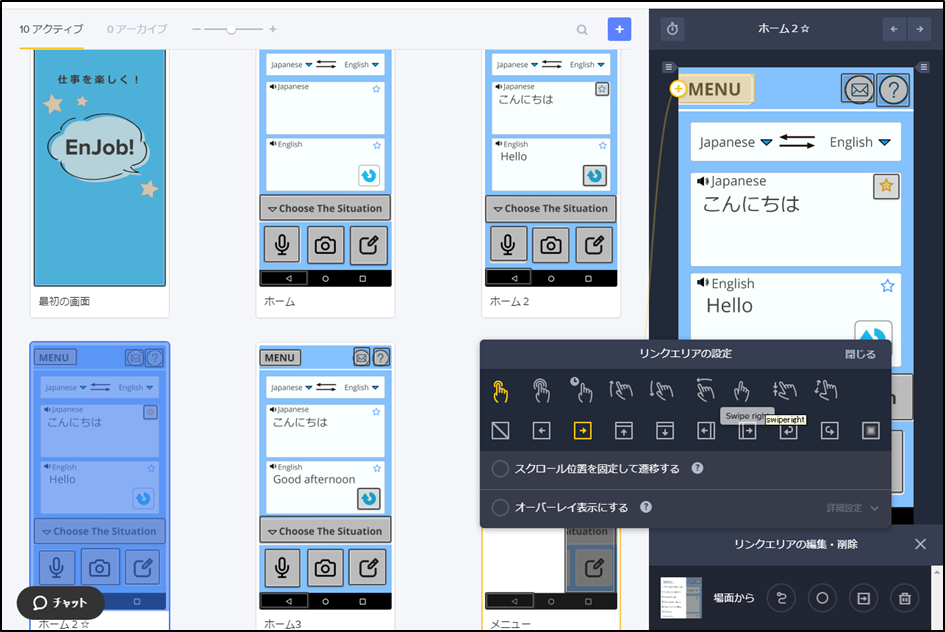Decrease thumbnail size with minus sign
Image resolution: width=945 pixels, height=632 pixels.
(196, 29)
